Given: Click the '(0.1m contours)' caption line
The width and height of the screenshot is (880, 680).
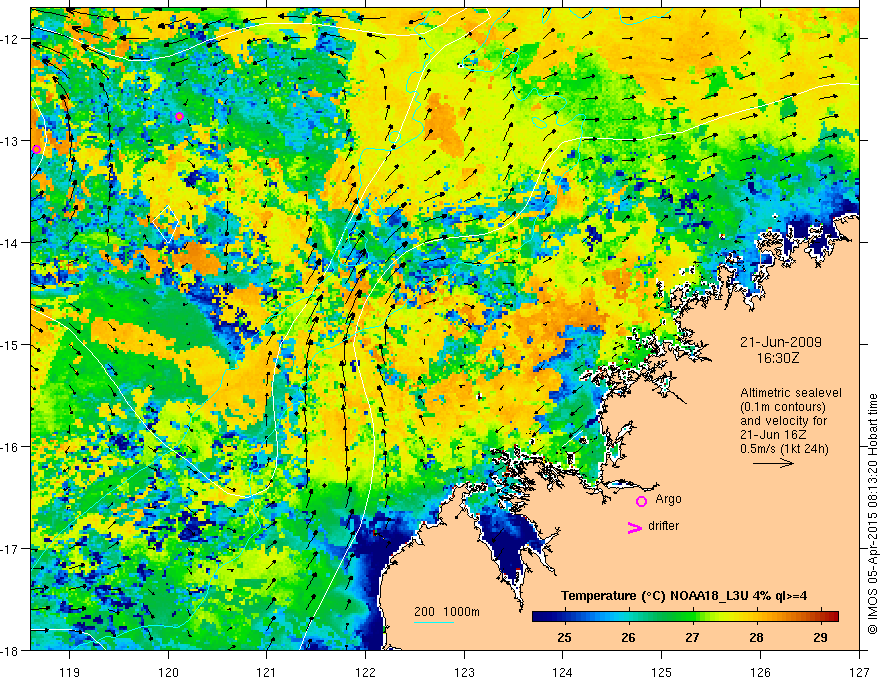Looking at the screenshot, I should 783,407.
